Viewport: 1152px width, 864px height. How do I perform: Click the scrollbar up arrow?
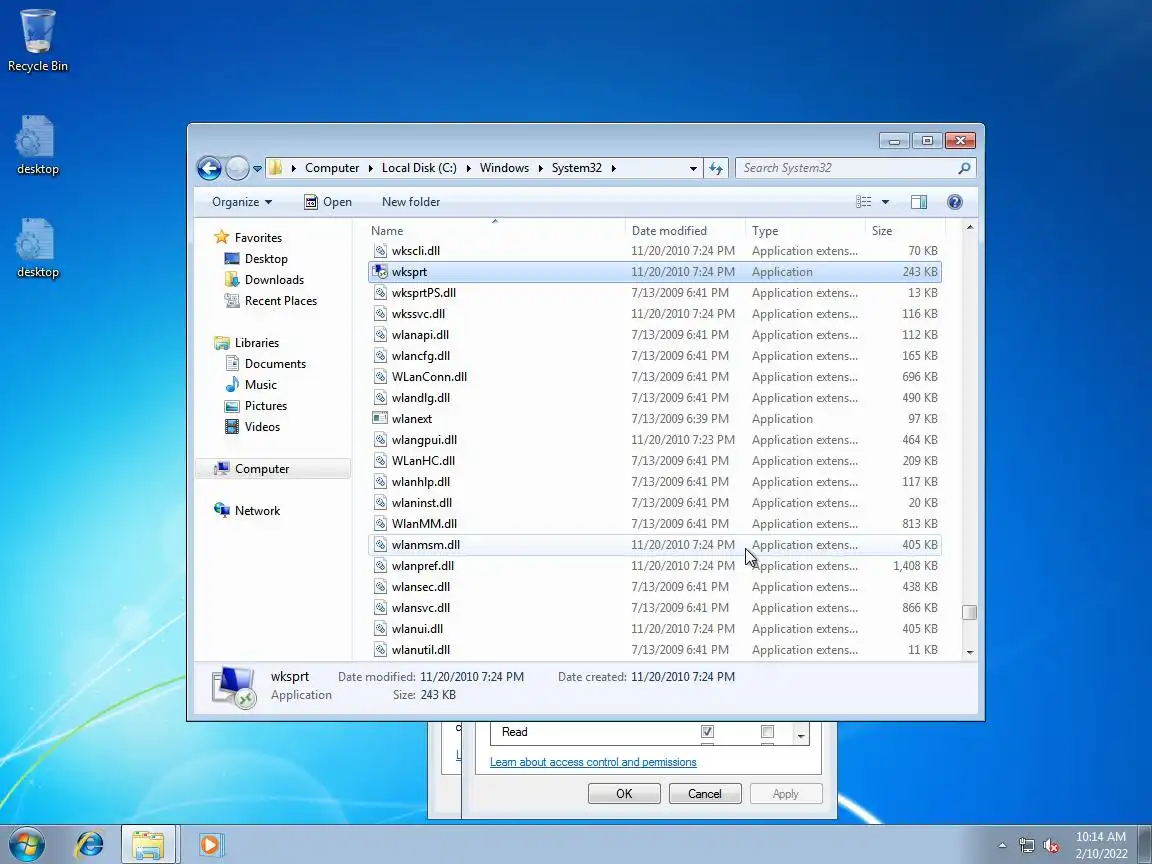tap(969, 228)
